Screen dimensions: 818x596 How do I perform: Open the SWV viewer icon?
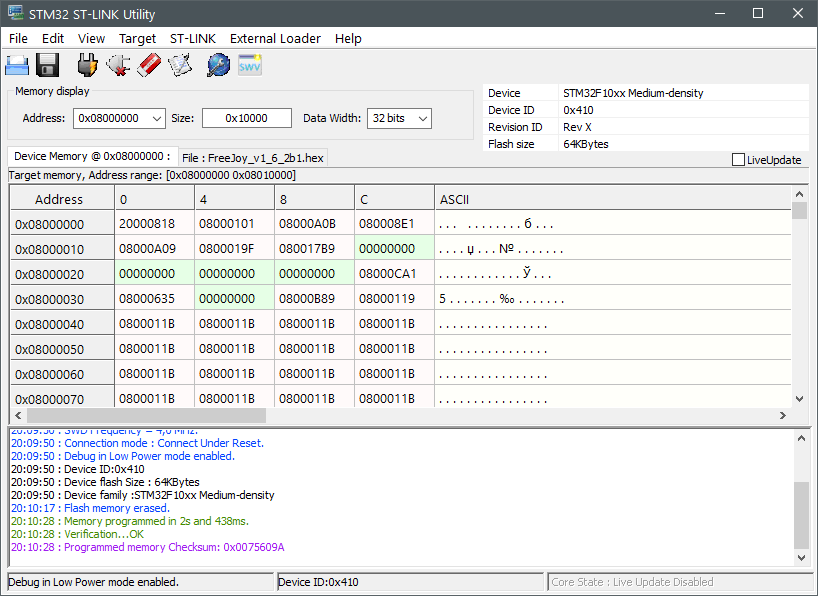point(249,66)
